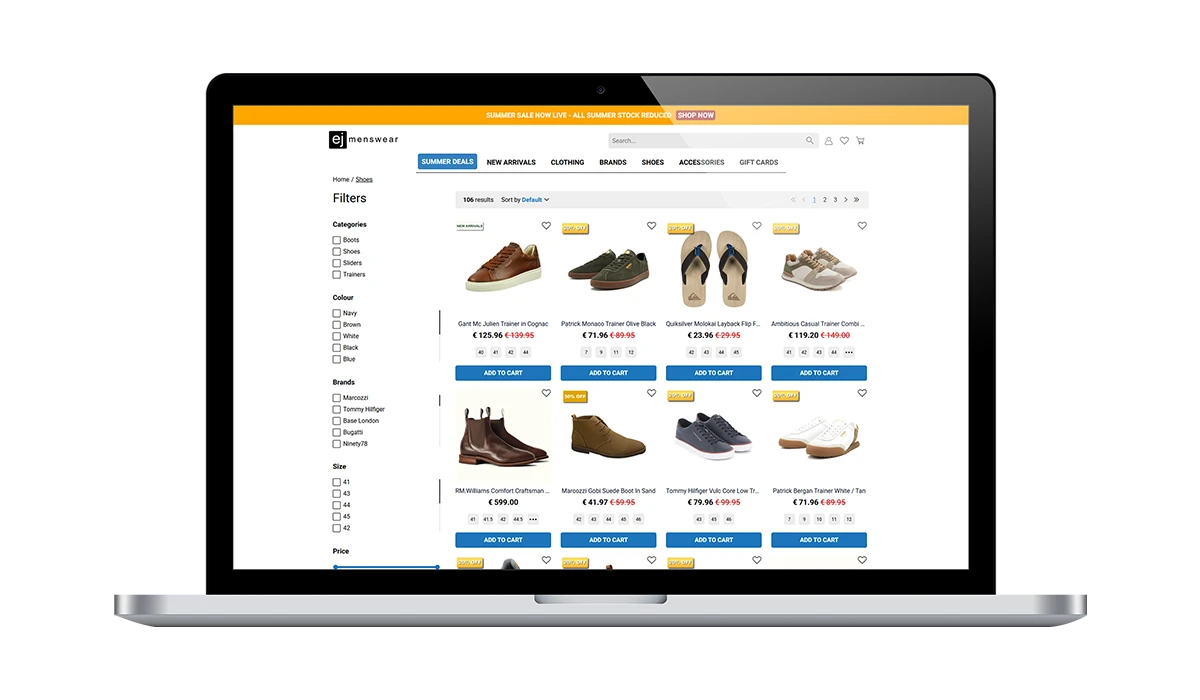Click the search magnifier icon
This screenshot has width=1200, height=700.
pyautogui.click(x=810, y=141)
